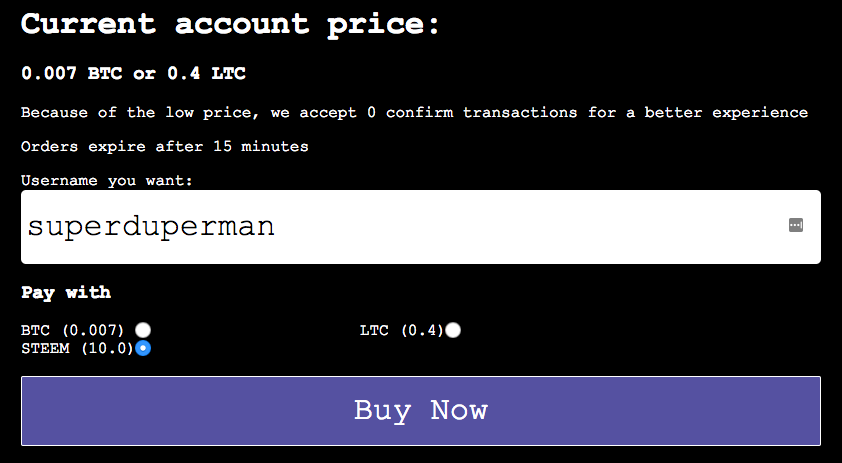The height and width of the screenshot is (463, 842).
Task: Select the STEEM (10.0) radio button
Action: pos(143,348)
